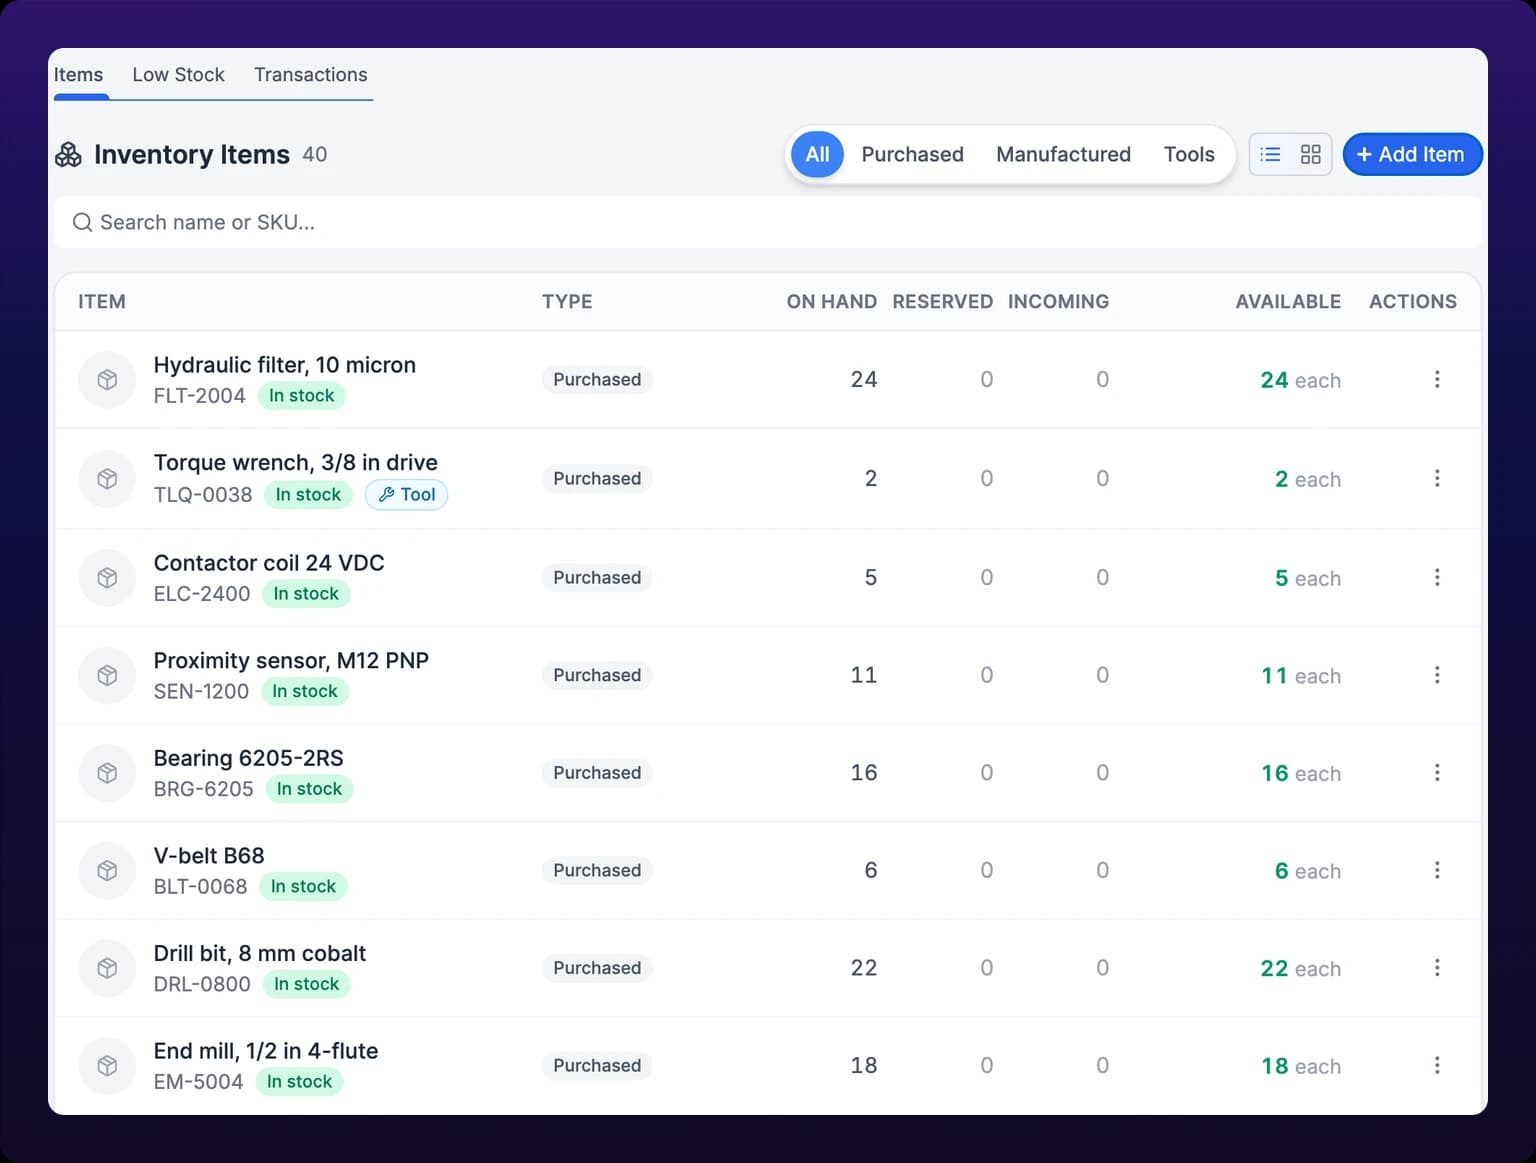Image resolution: width=1536 pixels, height=1163 pixels.
Task: Open item Hydraulic filter, 10 micron
Action: click(x=284, y=365)
